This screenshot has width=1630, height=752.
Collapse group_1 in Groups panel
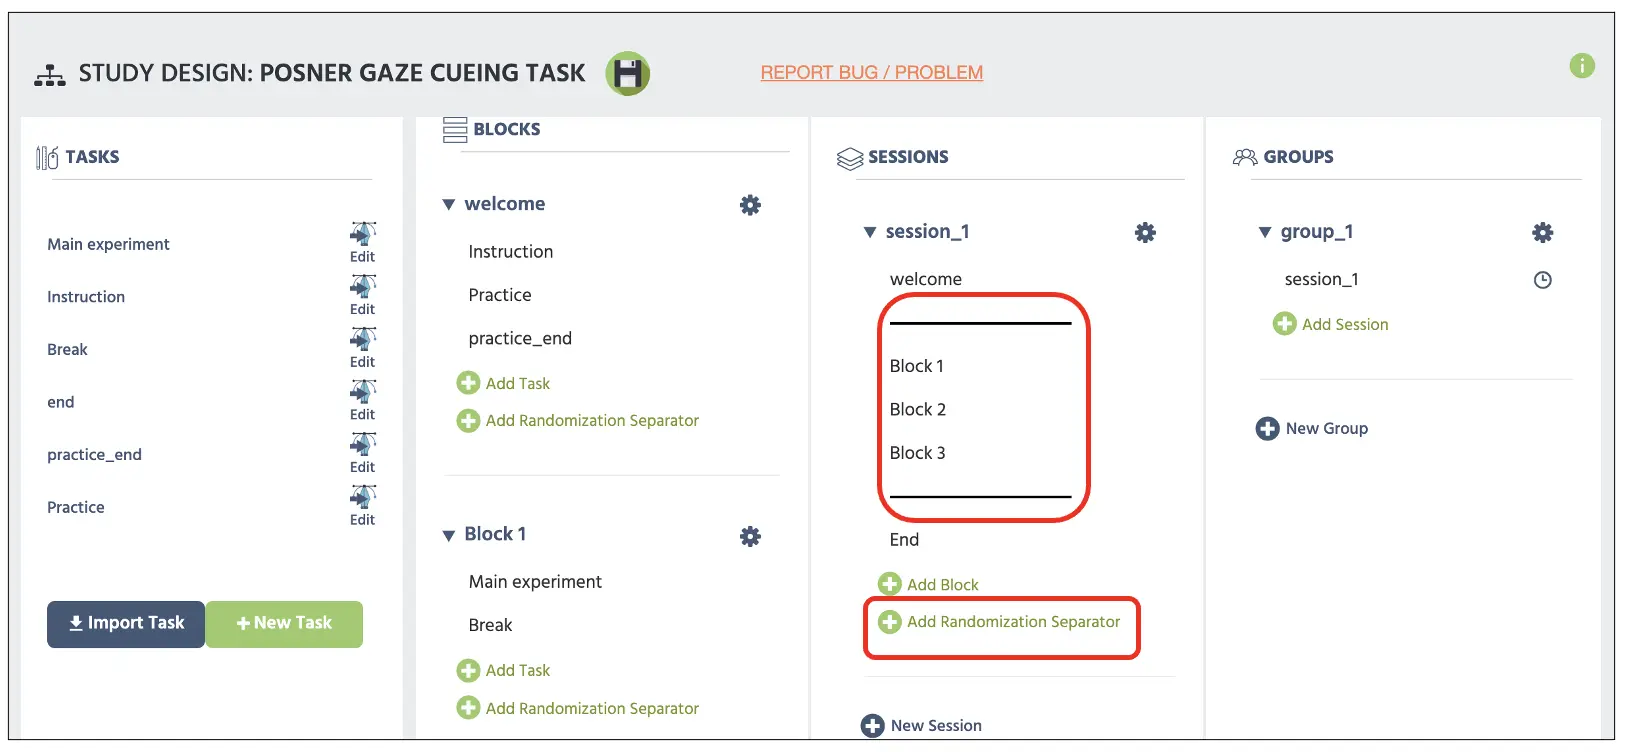click(1265, 232)
